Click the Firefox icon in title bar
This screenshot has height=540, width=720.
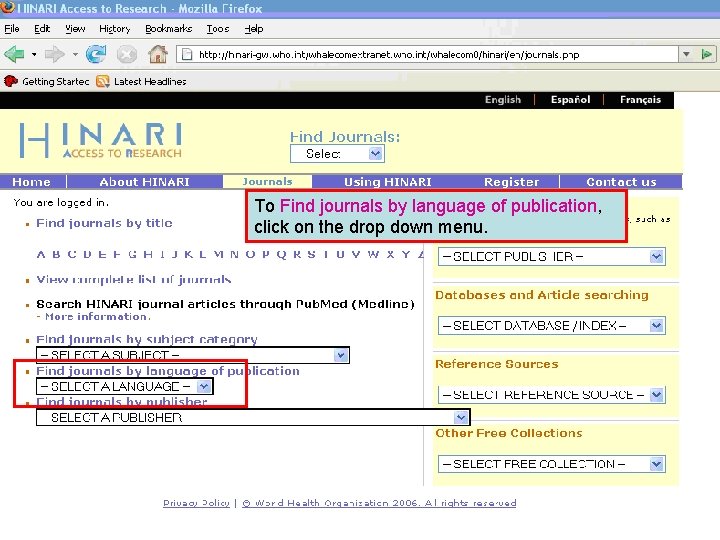[x=6, y=8]
